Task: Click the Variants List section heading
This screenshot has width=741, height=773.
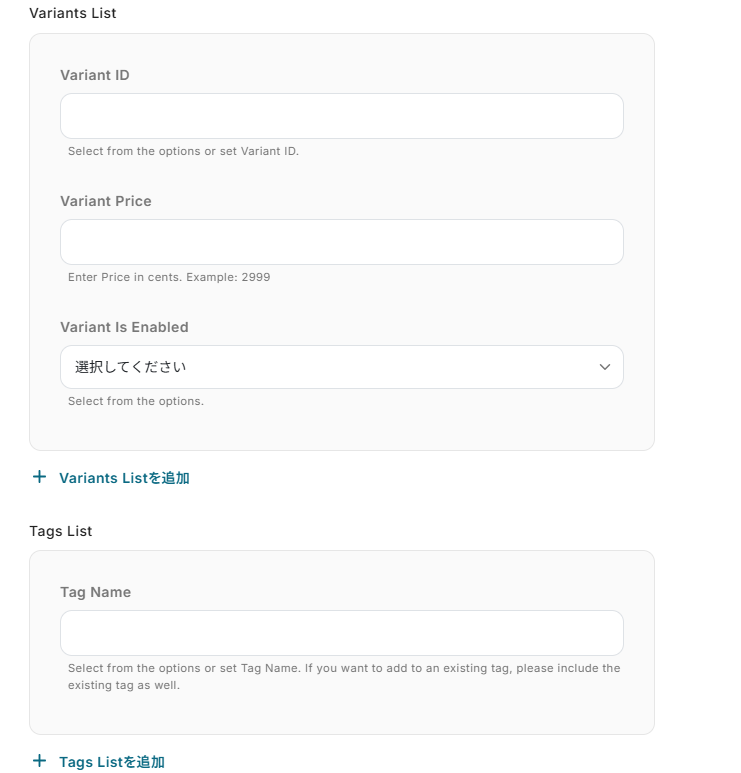Action: coord(73,13)
